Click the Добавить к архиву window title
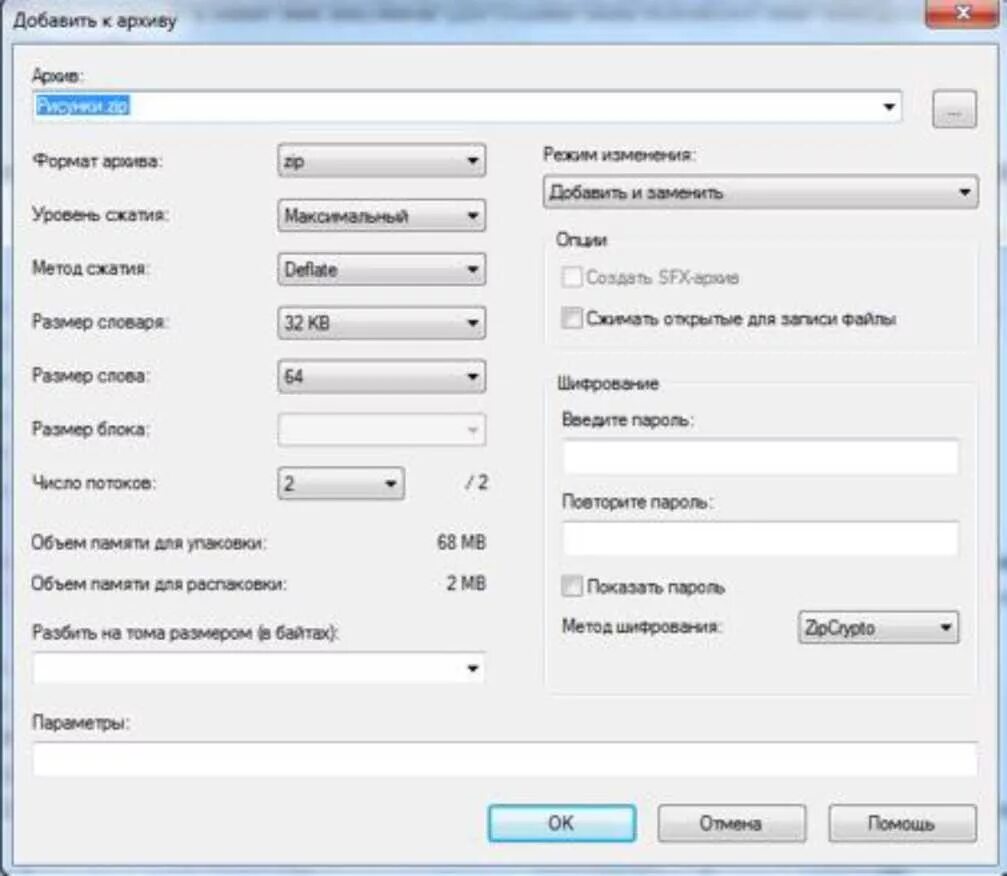The height and width of the screenshot is (876, 1007). coord(94,21)
